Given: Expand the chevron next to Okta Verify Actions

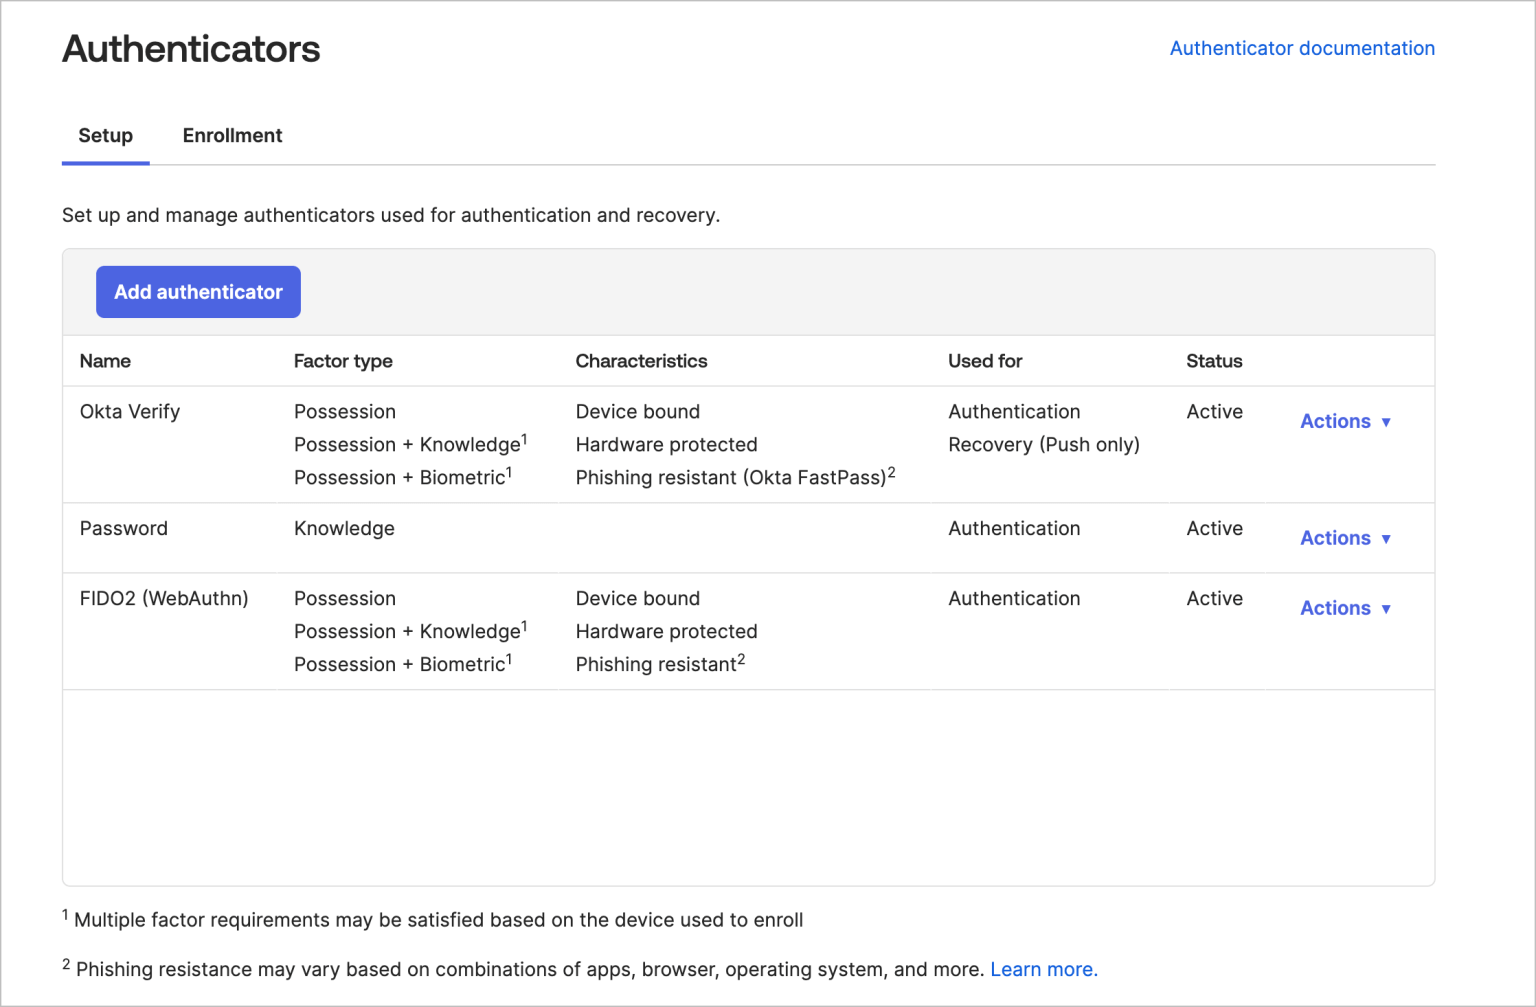Looking at the screenshot, I should (1388, 422).
